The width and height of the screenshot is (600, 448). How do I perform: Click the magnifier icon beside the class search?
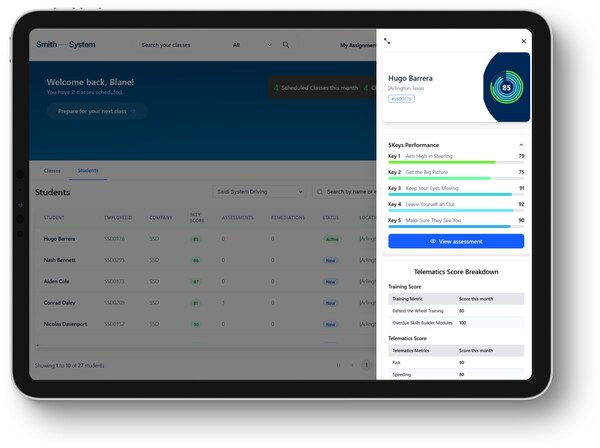pos(286,45)
